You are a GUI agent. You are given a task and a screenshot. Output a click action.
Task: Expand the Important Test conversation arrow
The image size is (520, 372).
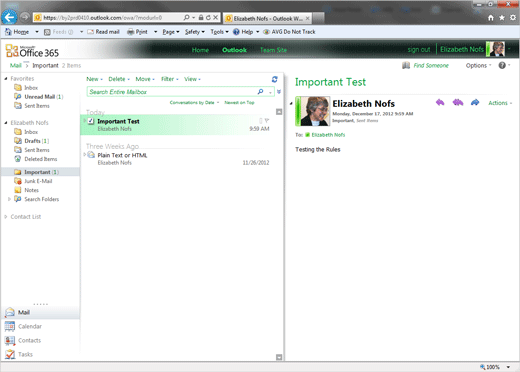[85, 120]
